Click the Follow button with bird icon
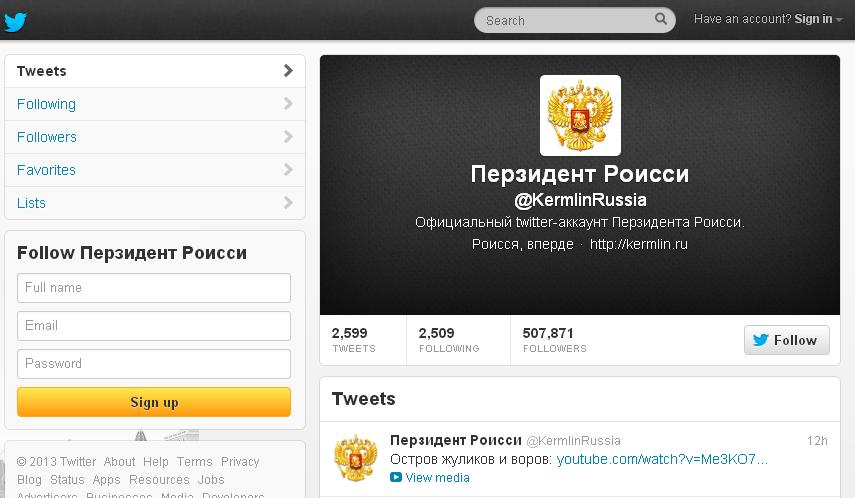The width and height of the screenshot is (855, 498). pyautogui.click(x=787, y=340)
